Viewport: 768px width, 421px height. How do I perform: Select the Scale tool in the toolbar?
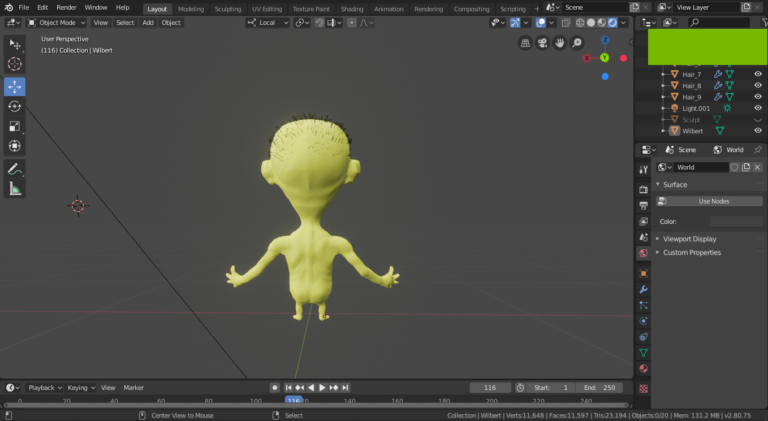pyautogui.click(x=14, y=126)
